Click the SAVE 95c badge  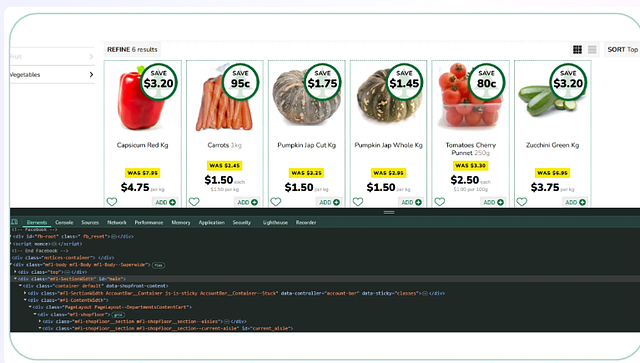240,82
